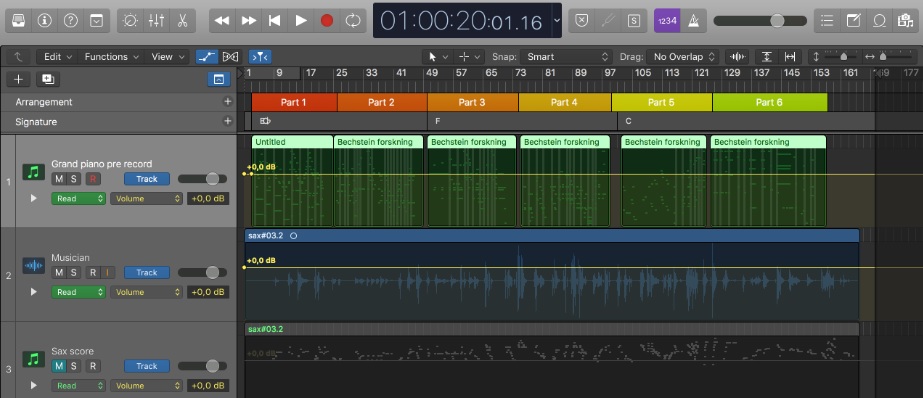Adjust the master volume slider
Viewport: 923px width, 398px height.
click(x=760, y=21)
